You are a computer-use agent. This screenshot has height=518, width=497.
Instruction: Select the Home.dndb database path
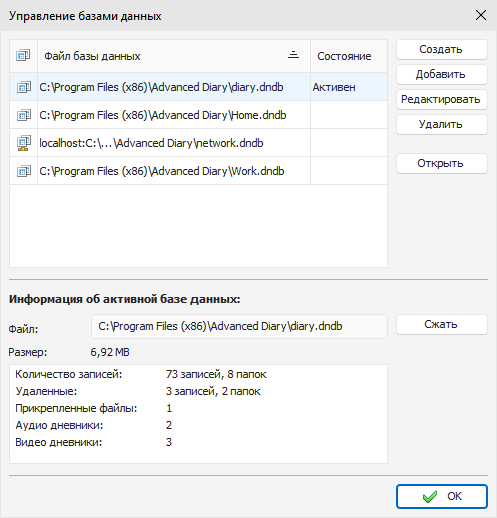click(163, 115)
